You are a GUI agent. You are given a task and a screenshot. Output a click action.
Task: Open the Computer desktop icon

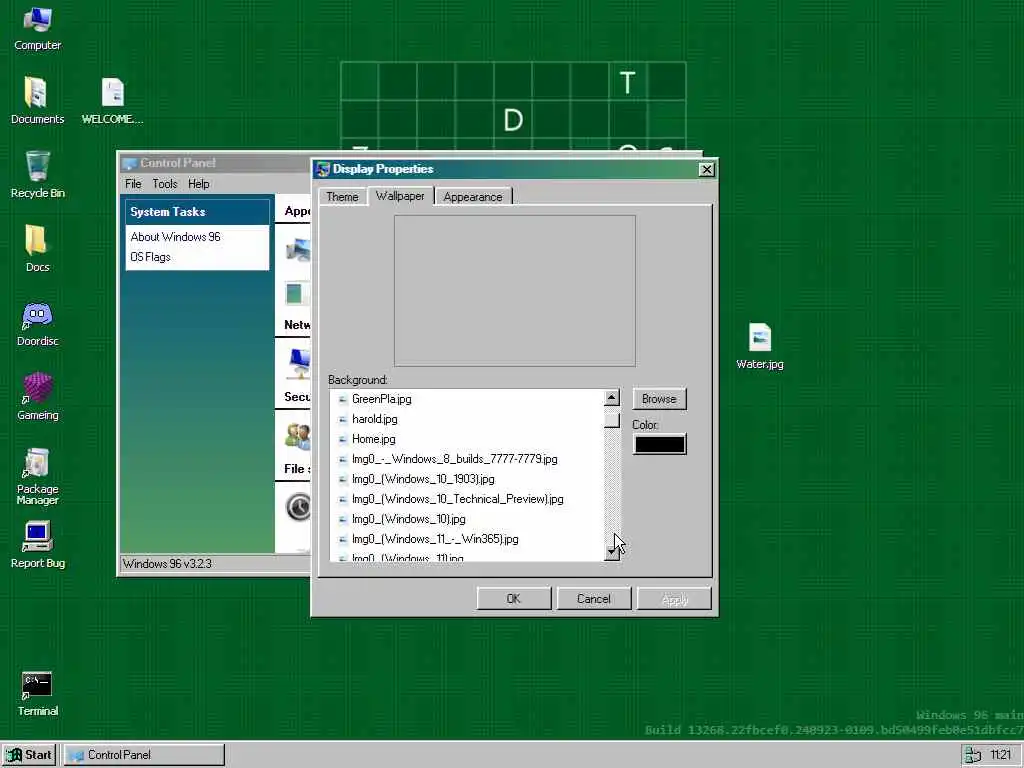[x=37, y=28]
